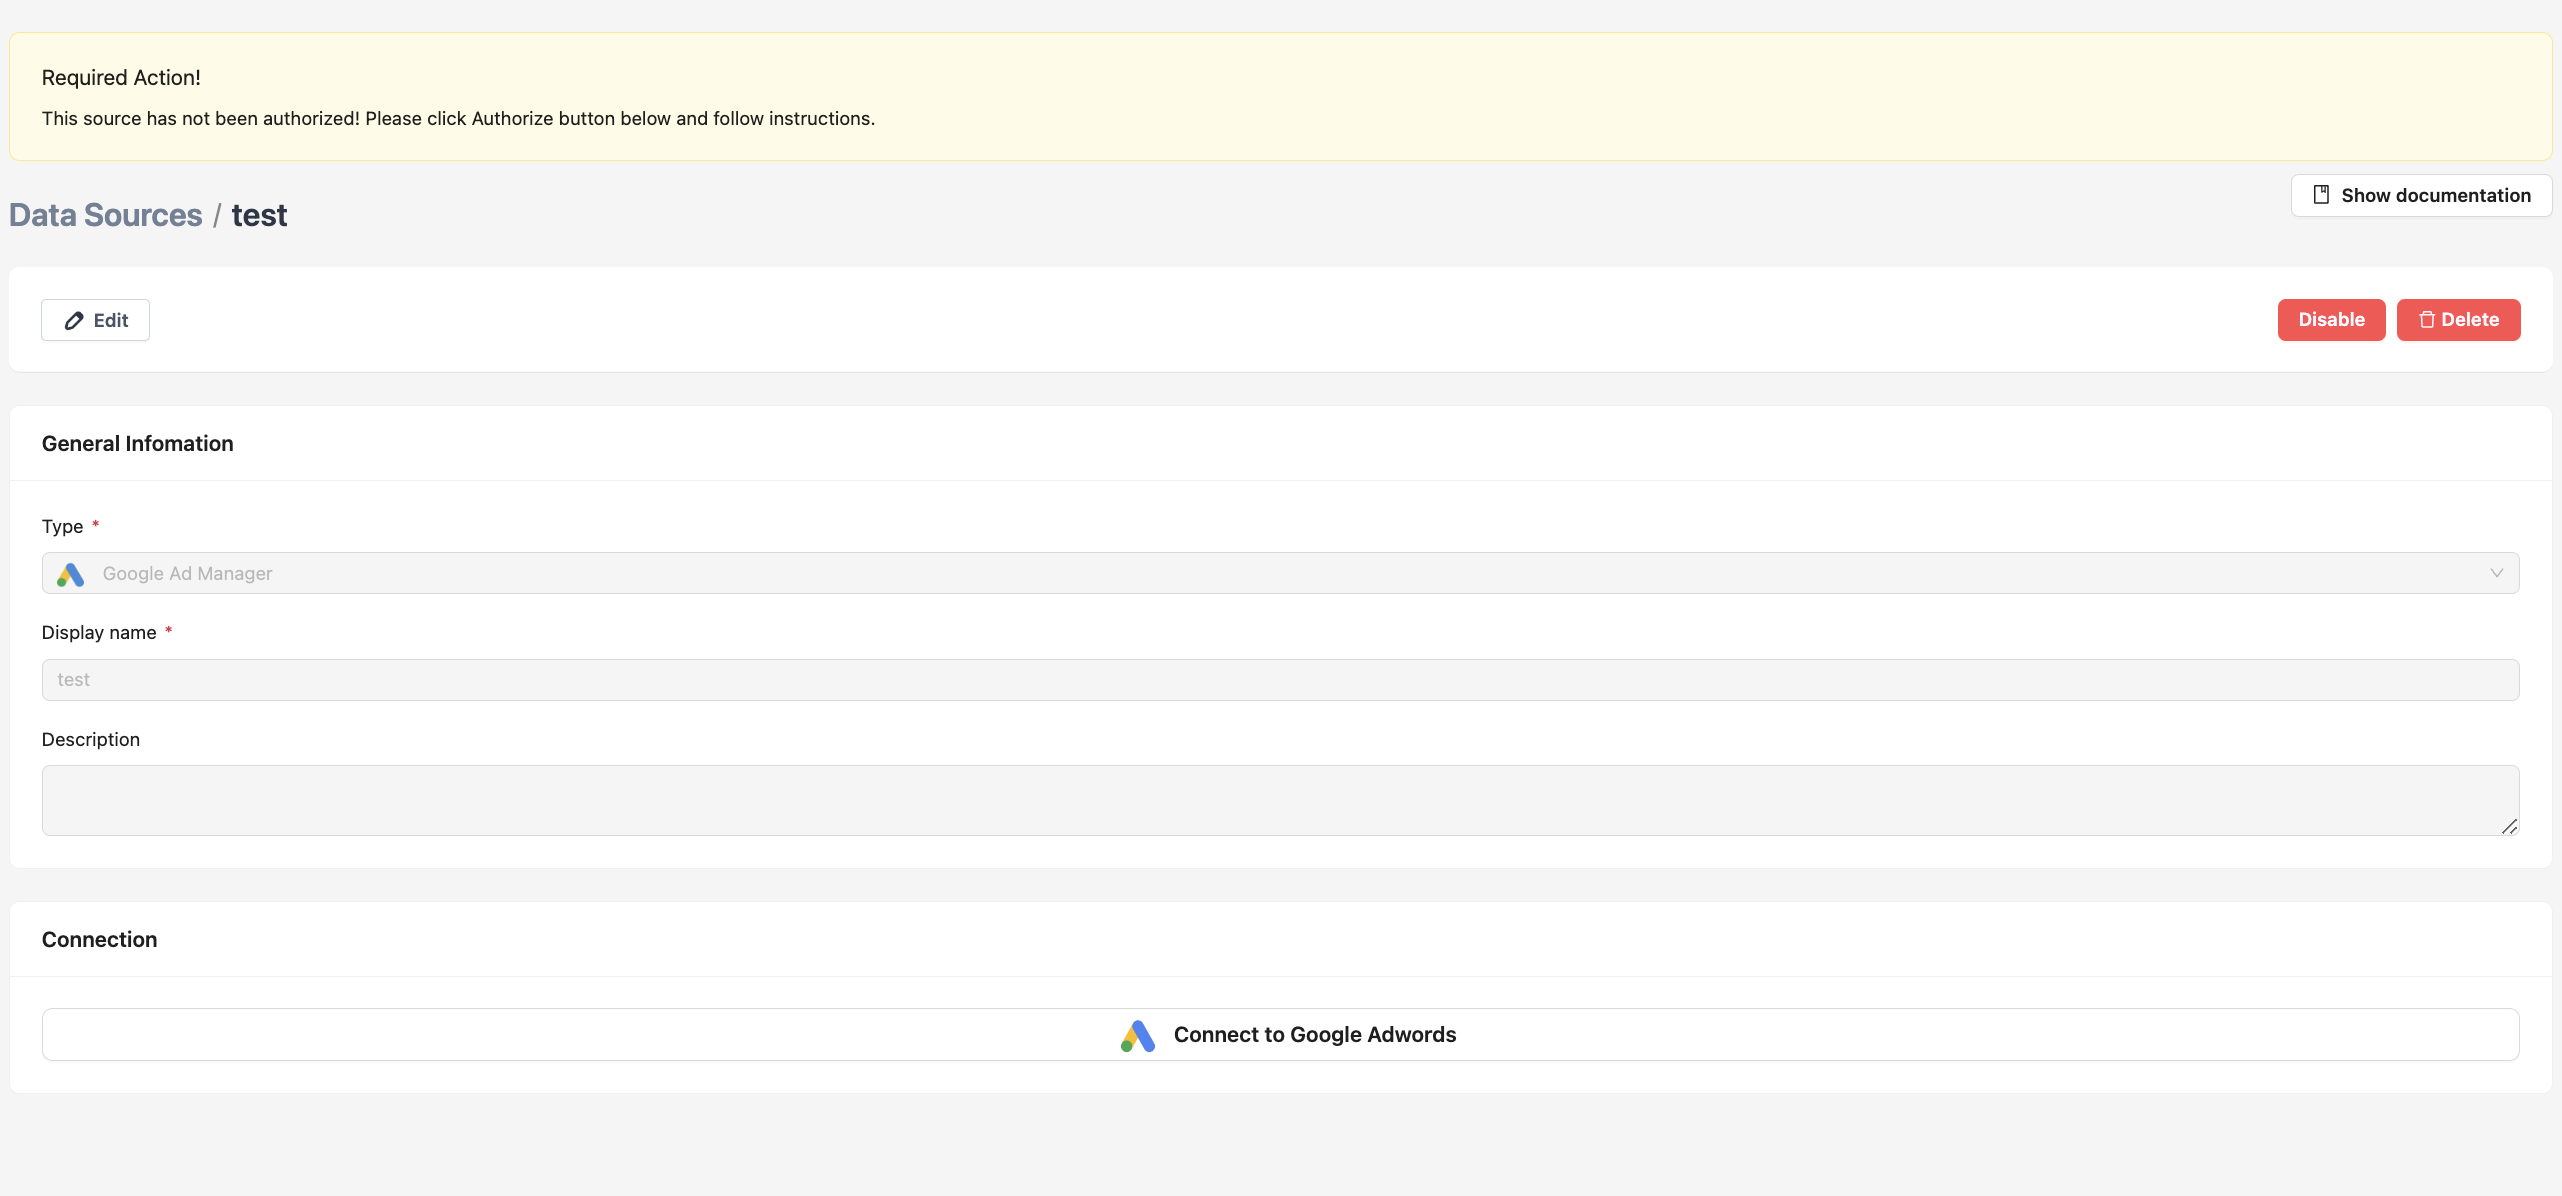Click the Google Ads logo on Connect button

pos(1138,1035)
